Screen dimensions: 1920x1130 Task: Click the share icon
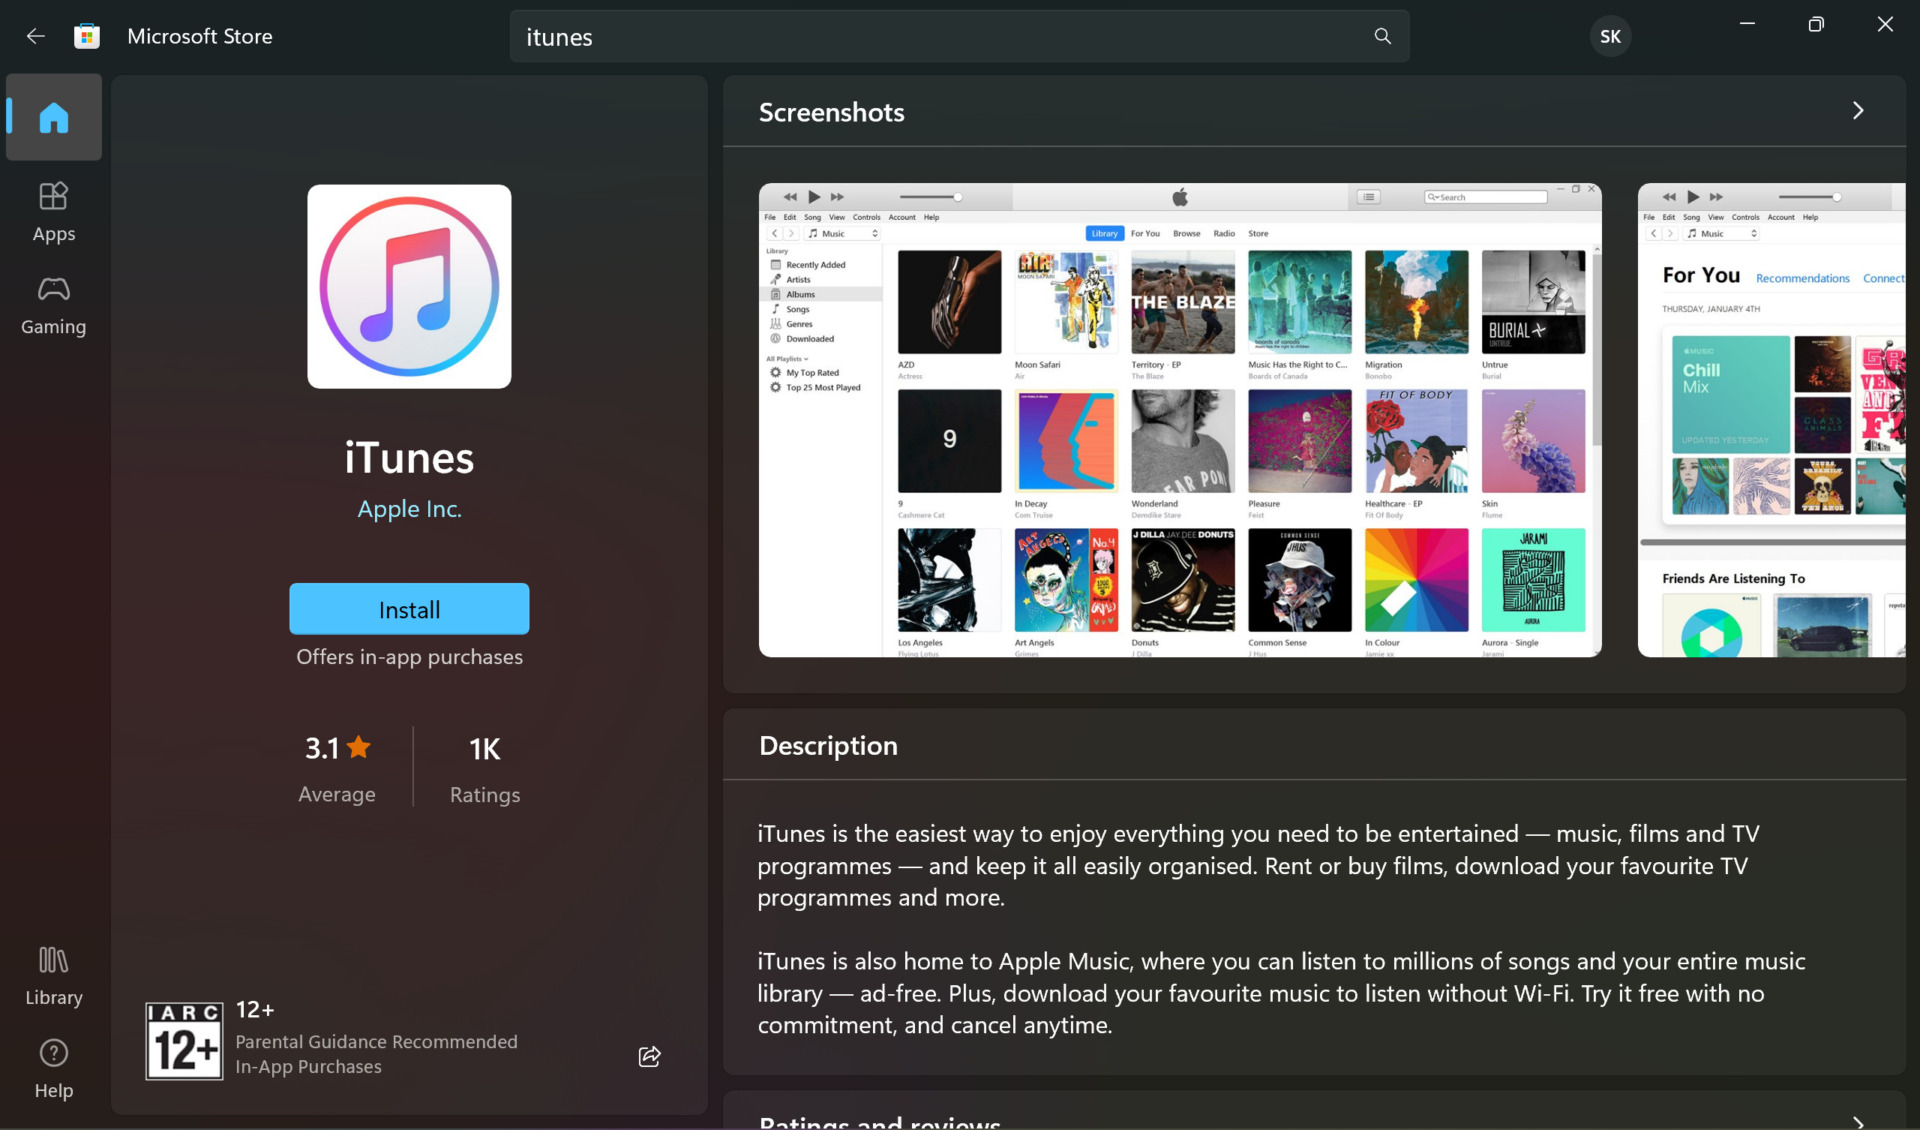point(649,1056)
